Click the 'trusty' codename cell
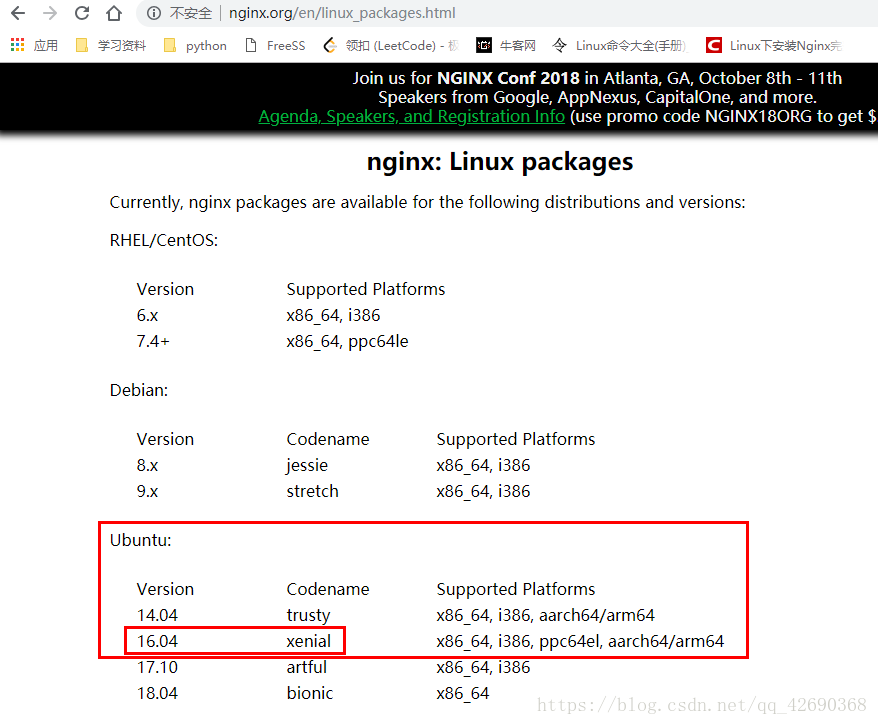This screenshot has height=725, width=878. tap(309, 616)
